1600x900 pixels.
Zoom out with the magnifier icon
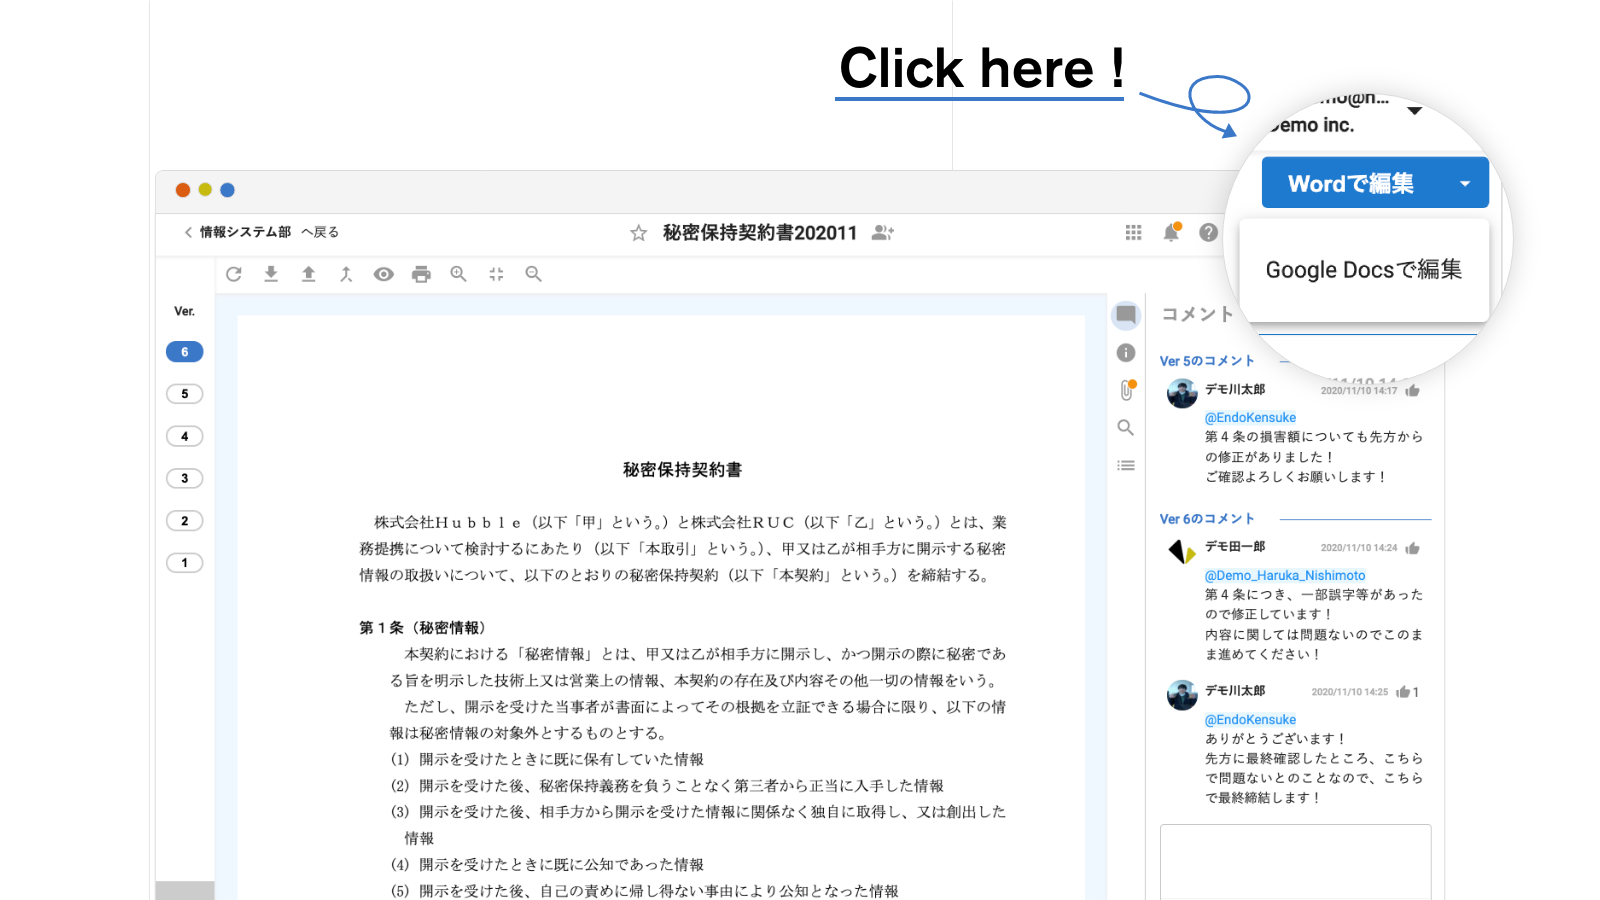click(534, 274)
